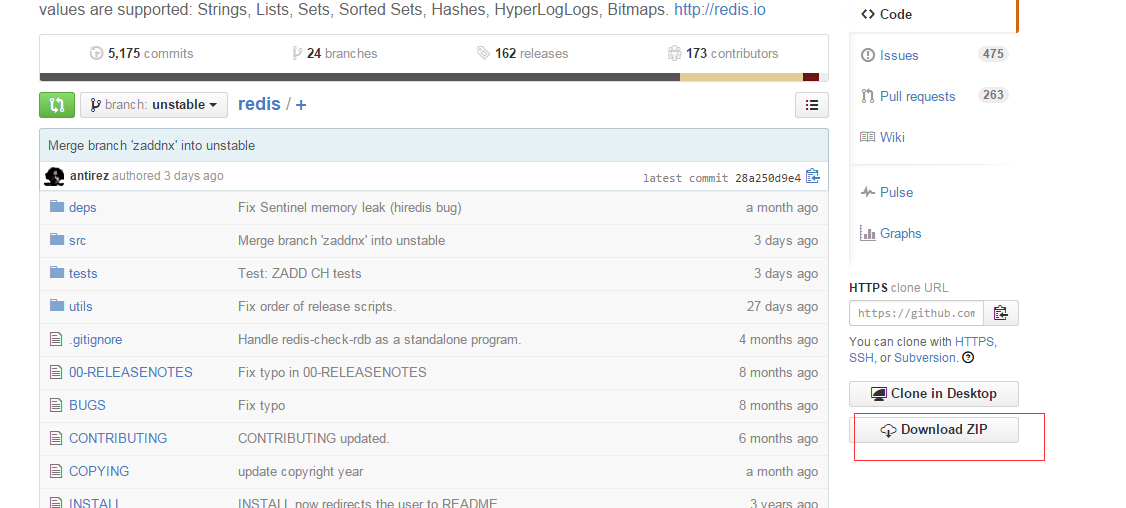Viewport: 1126px width, 508px height.
Task: Open the .gitignore file
Action: [x=96, y=340]
